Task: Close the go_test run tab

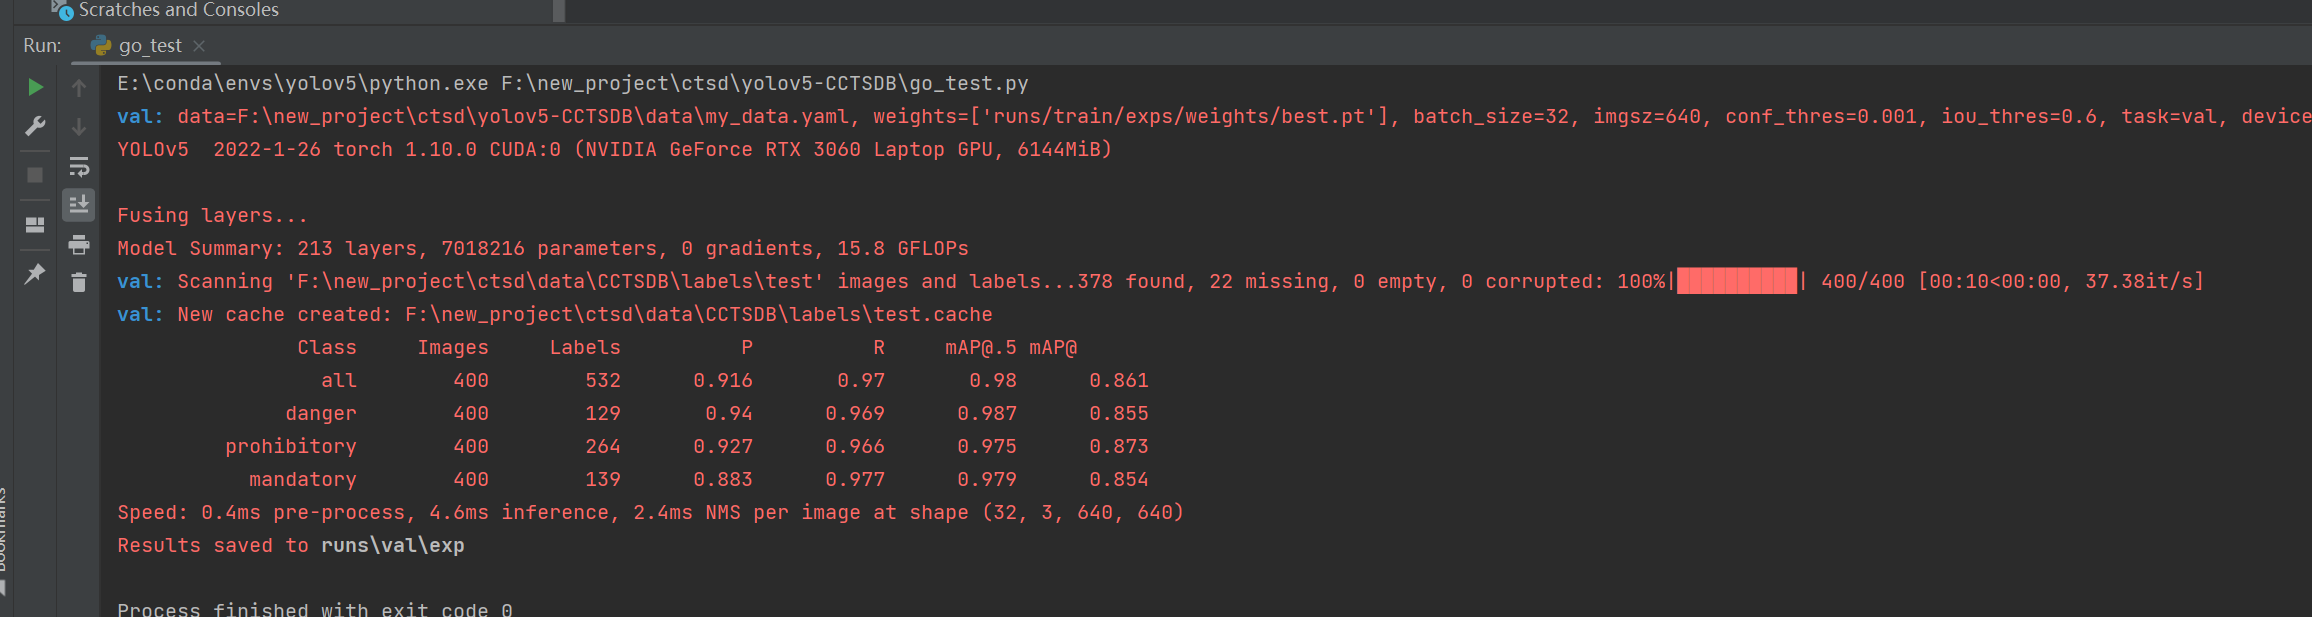Action: point(199,46)
